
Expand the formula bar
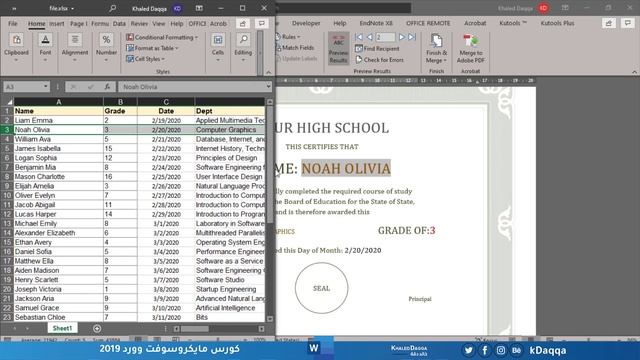click(268, 87)
